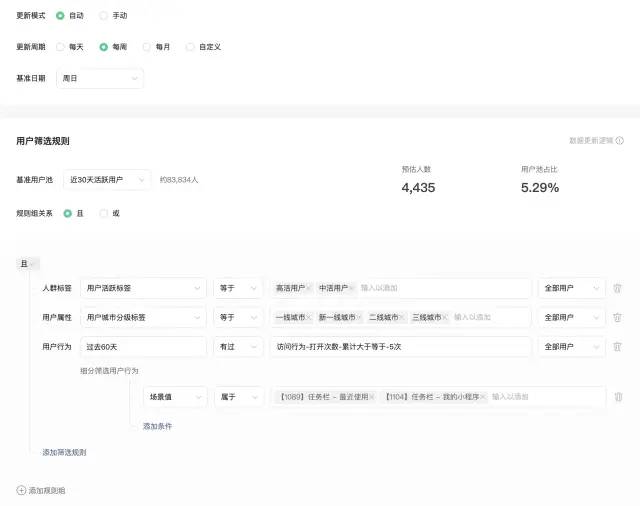This screenshot has width=640, height=506.
Task: Remove the 三线城市 tag
Action: coord(444,317)
